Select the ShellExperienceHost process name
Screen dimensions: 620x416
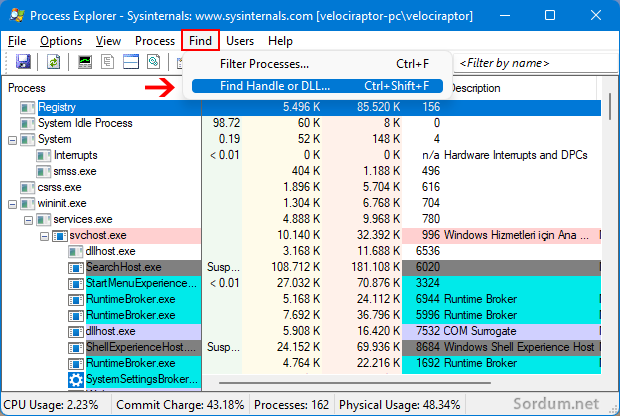pos(141,348)
